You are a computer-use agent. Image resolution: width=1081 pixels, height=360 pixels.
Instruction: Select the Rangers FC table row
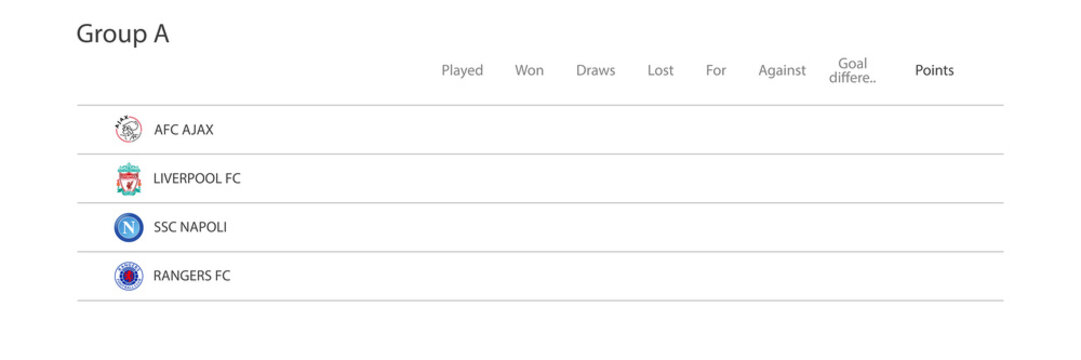pyautogui.click(x=540, y=276)
